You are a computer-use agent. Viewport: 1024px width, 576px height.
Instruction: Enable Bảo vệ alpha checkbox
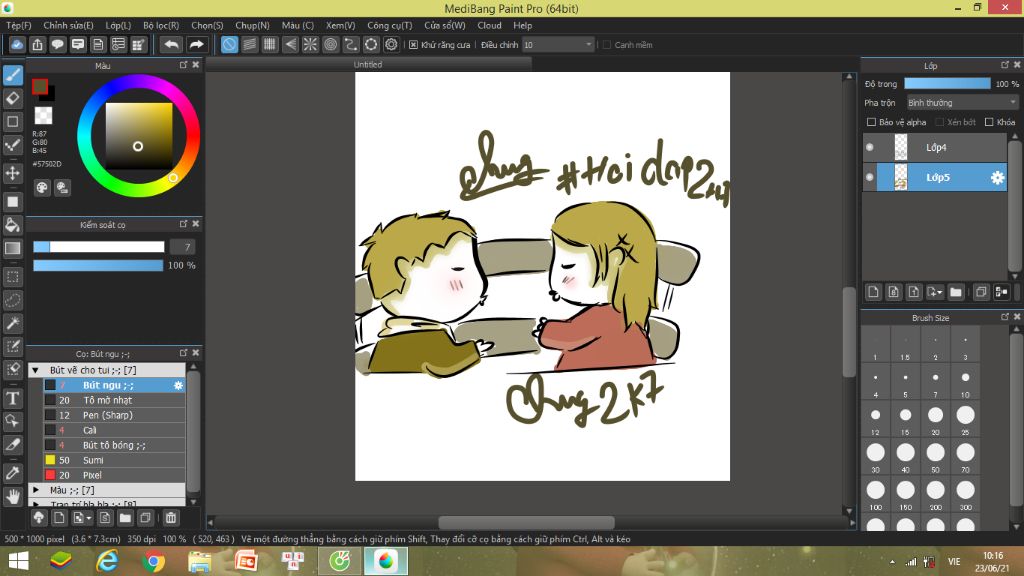[x=871, y=122]
